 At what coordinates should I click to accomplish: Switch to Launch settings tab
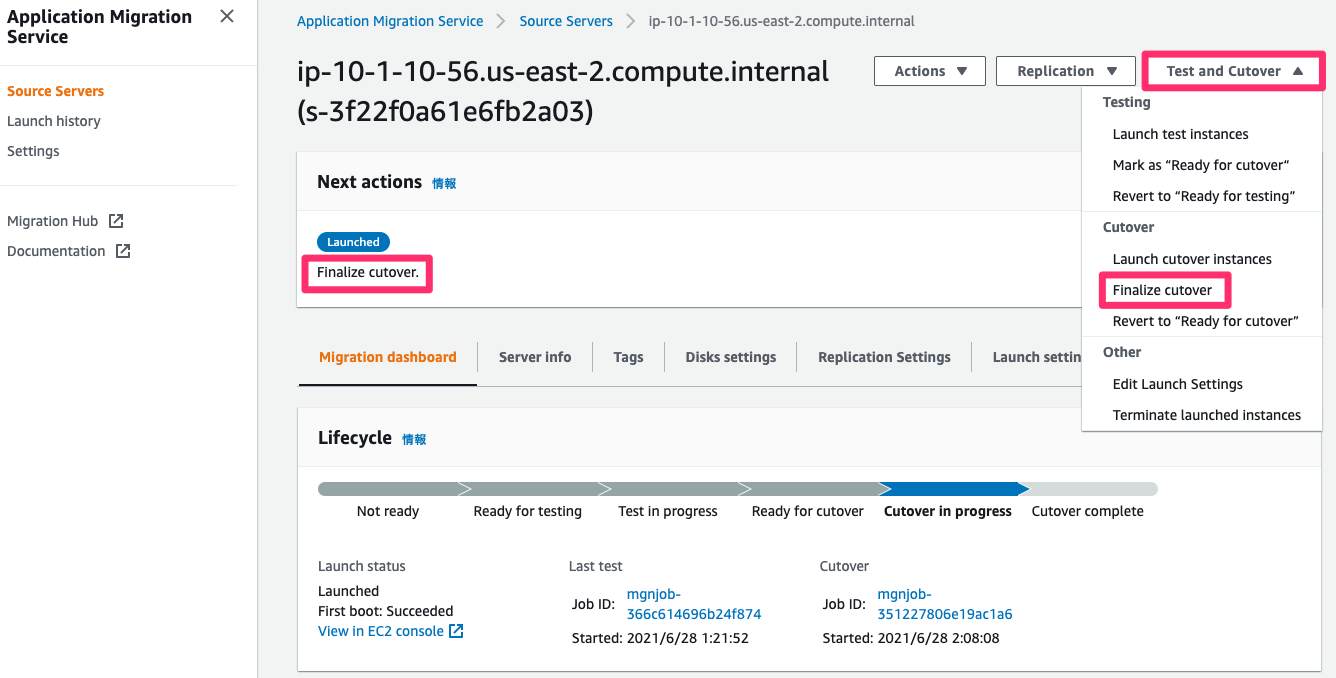1037,357
